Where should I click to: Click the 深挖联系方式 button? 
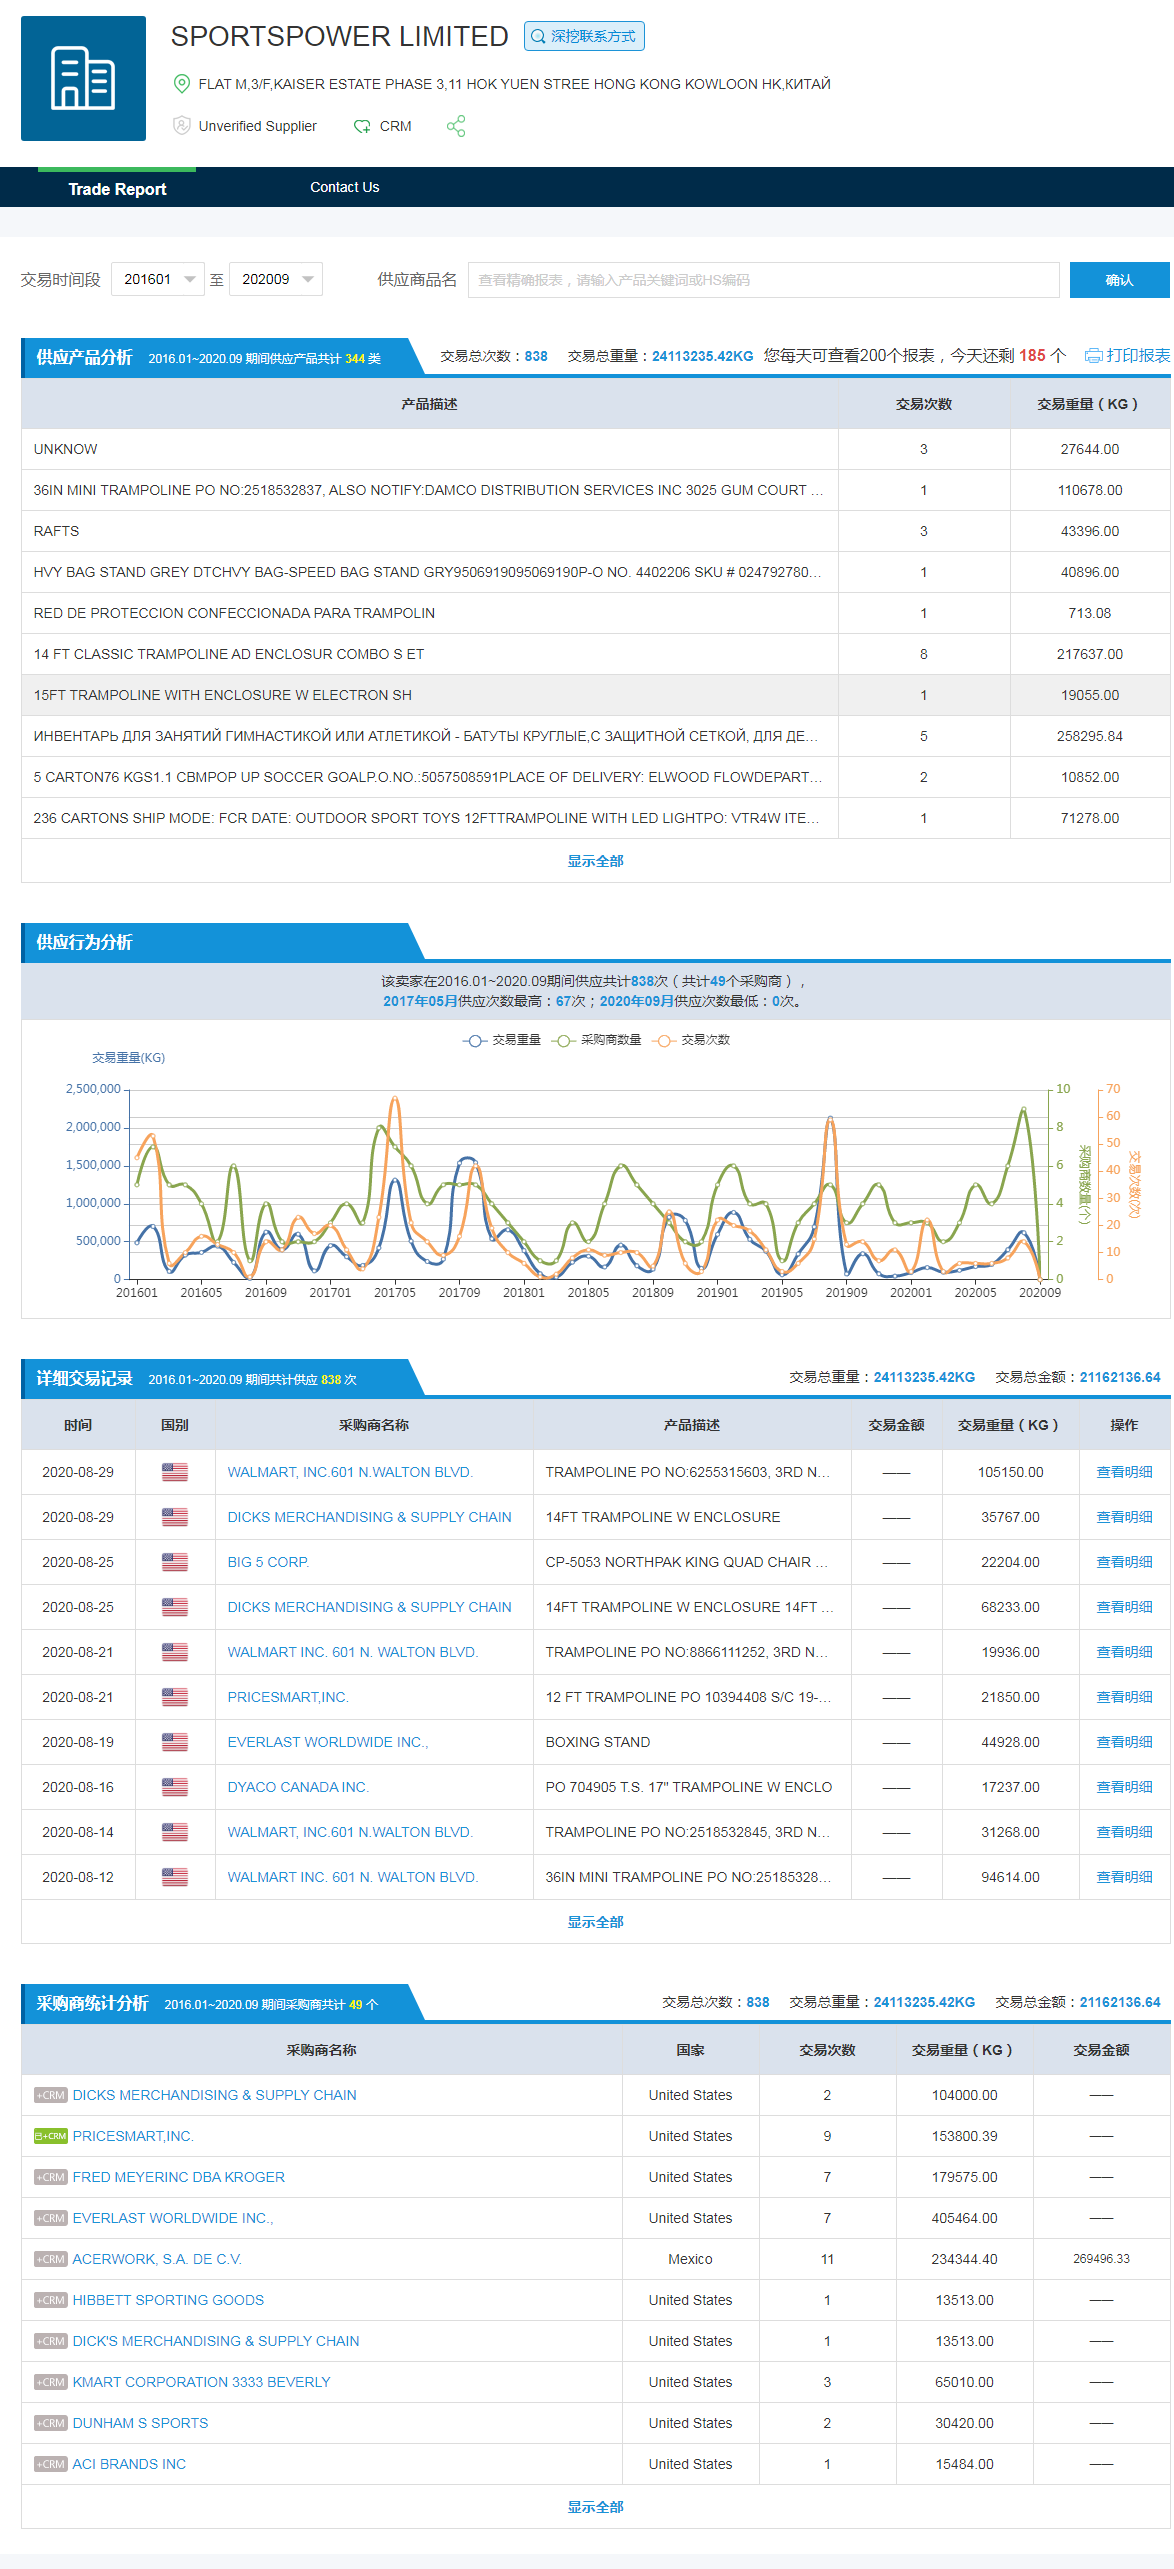584,36
